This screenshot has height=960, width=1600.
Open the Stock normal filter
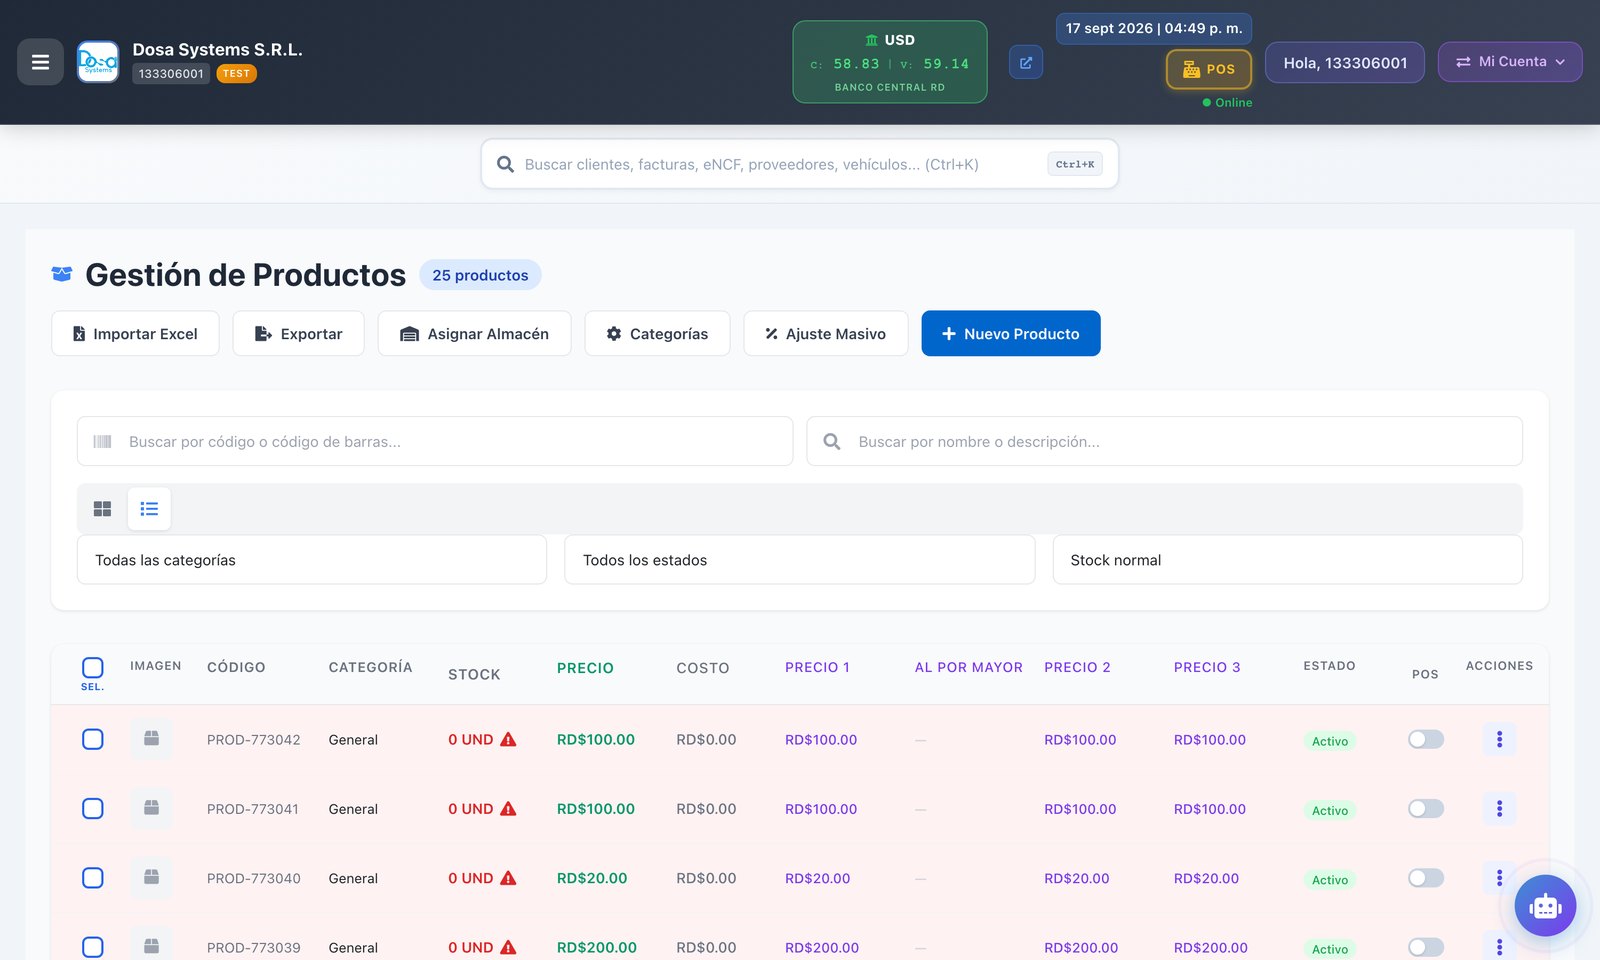1287,560
